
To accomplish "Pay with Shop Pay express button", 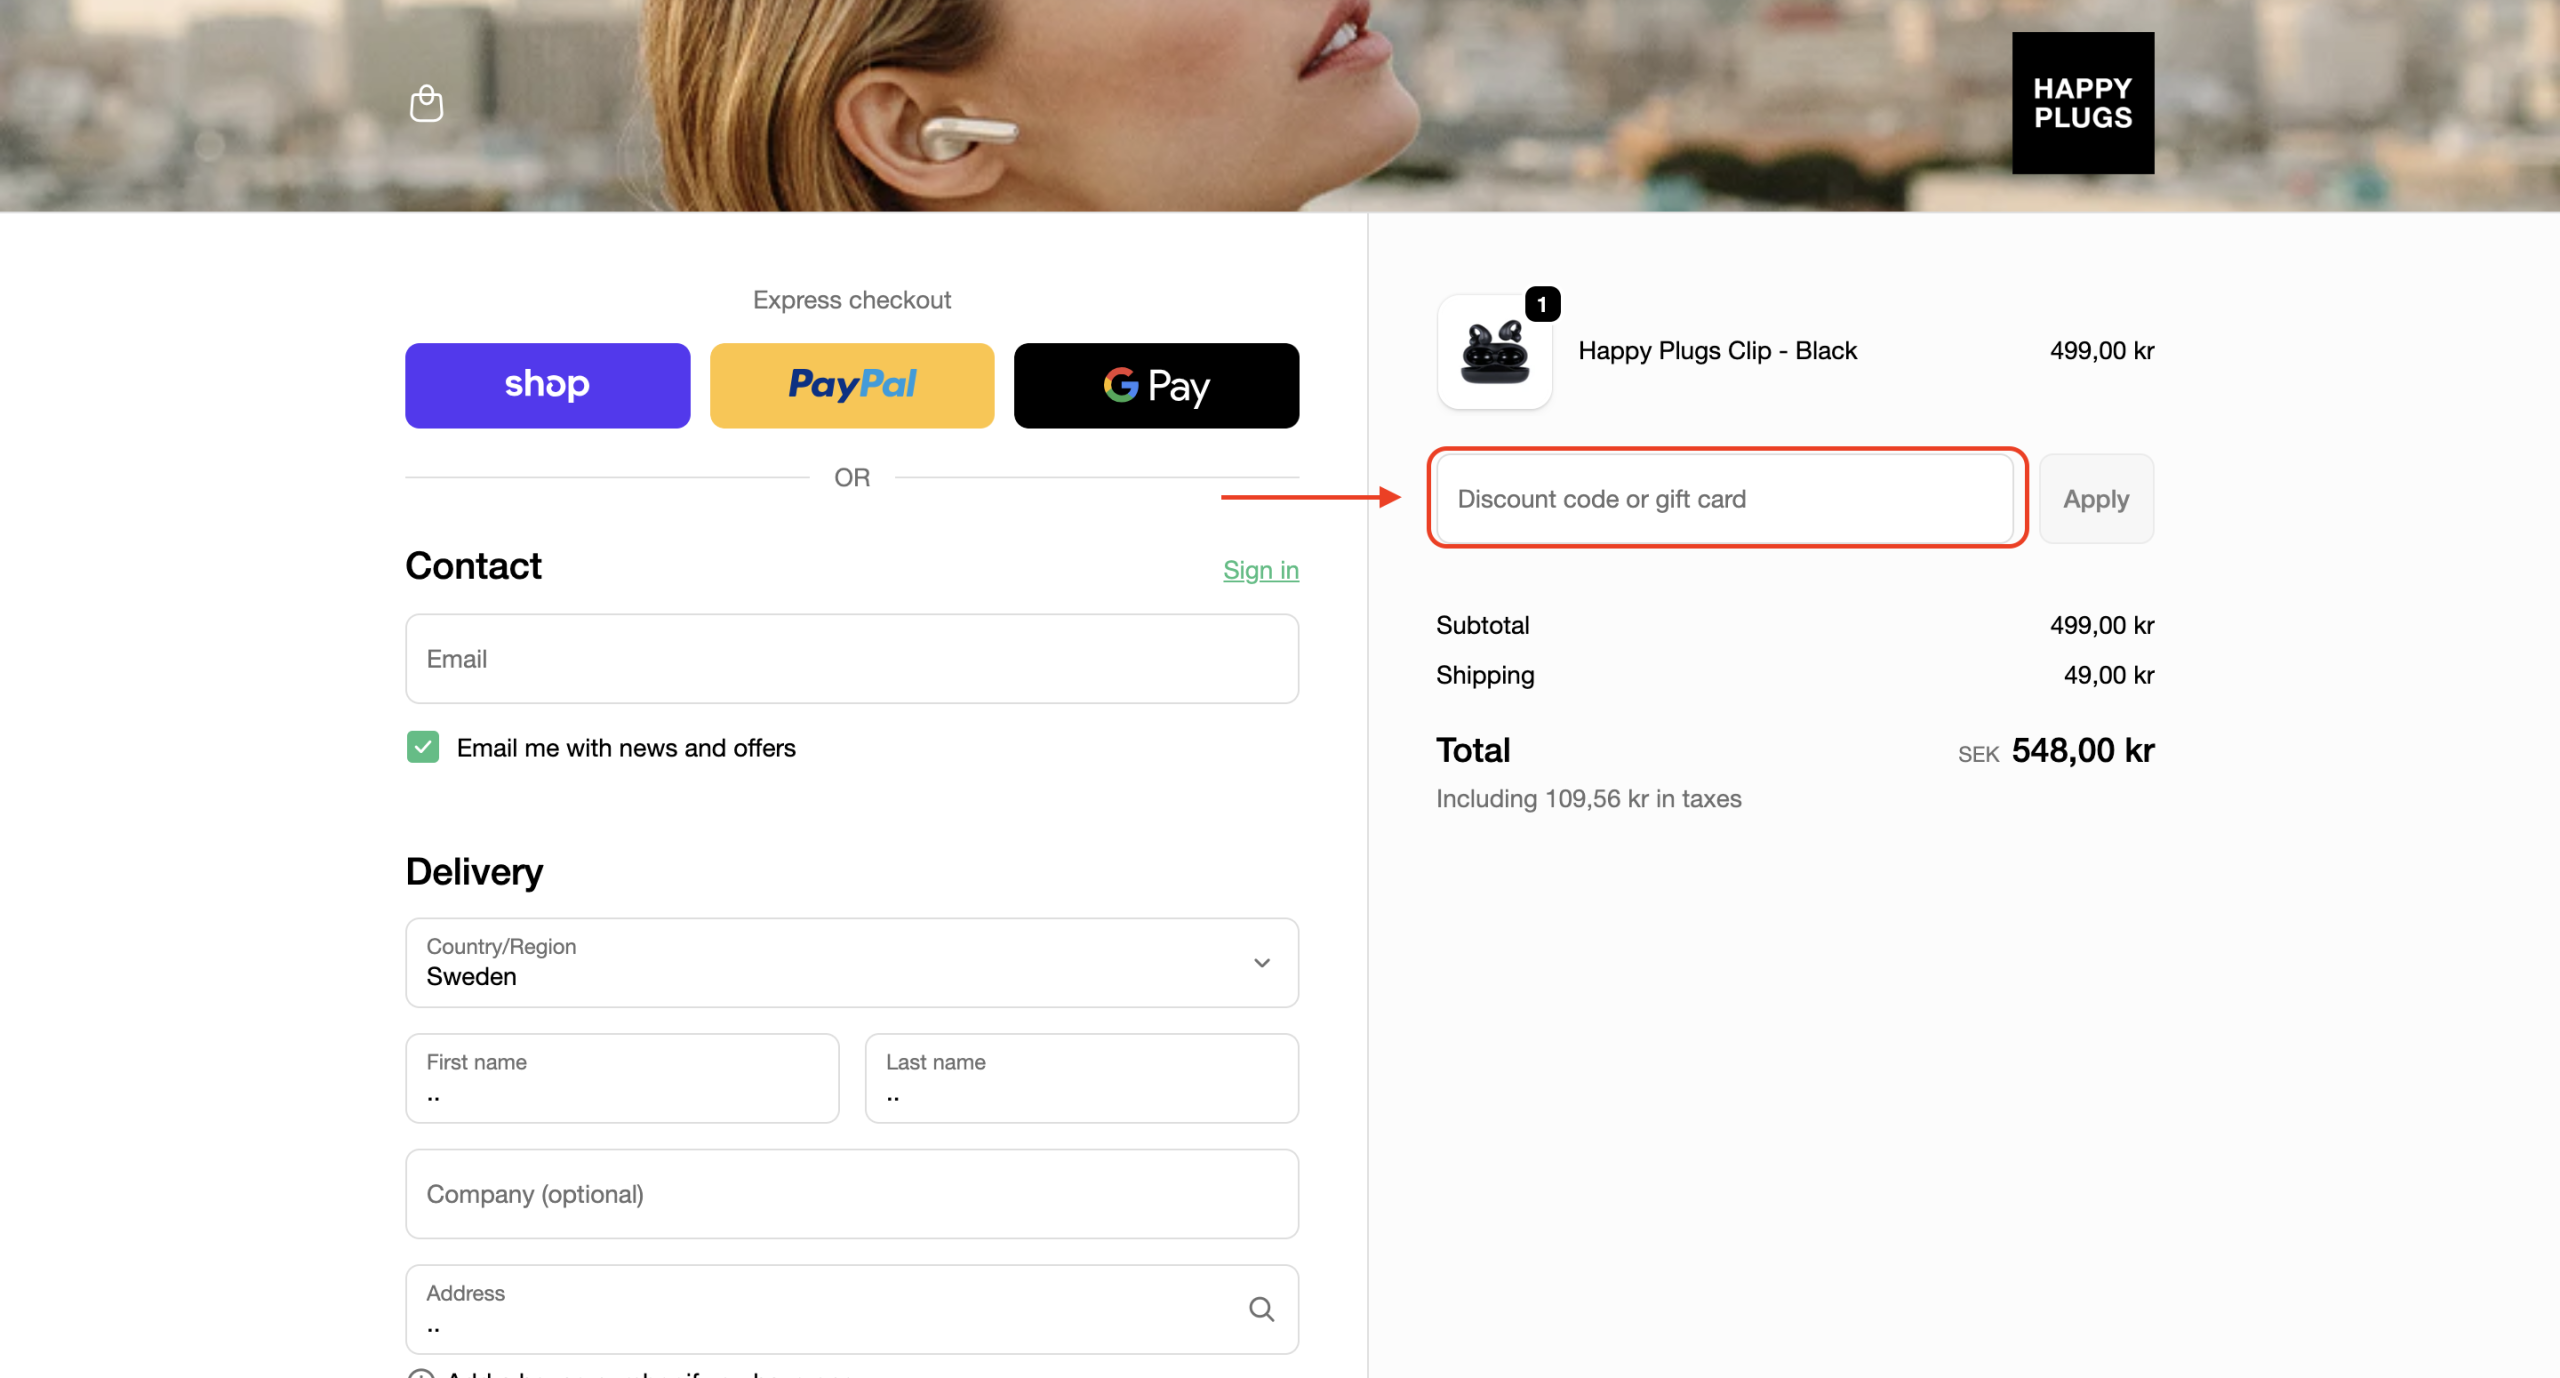I will (547, 386).
